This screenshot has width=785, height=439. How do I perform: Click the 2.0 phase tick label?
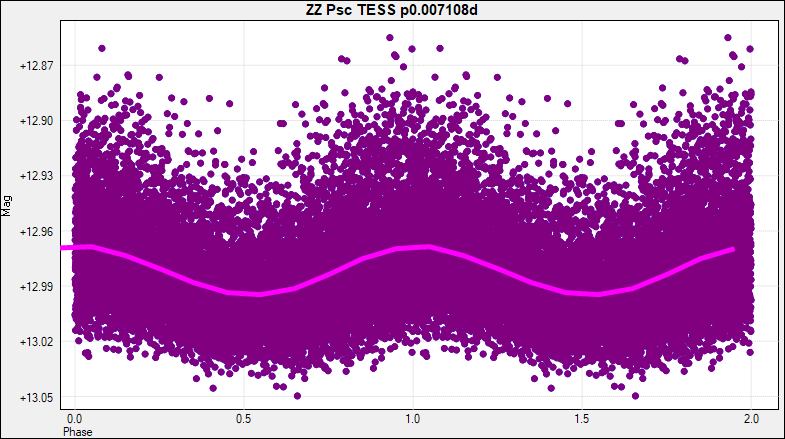point(751,418)
